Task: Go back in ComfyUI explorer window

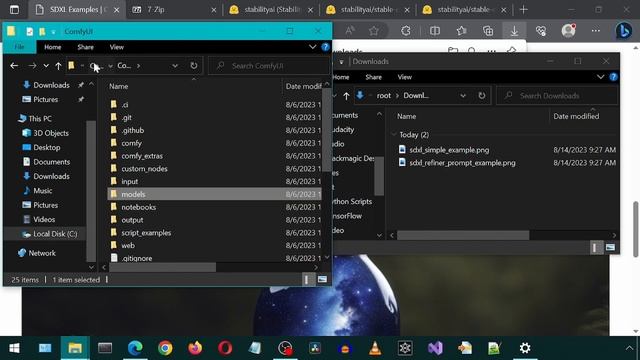Action: click(14, 66)
